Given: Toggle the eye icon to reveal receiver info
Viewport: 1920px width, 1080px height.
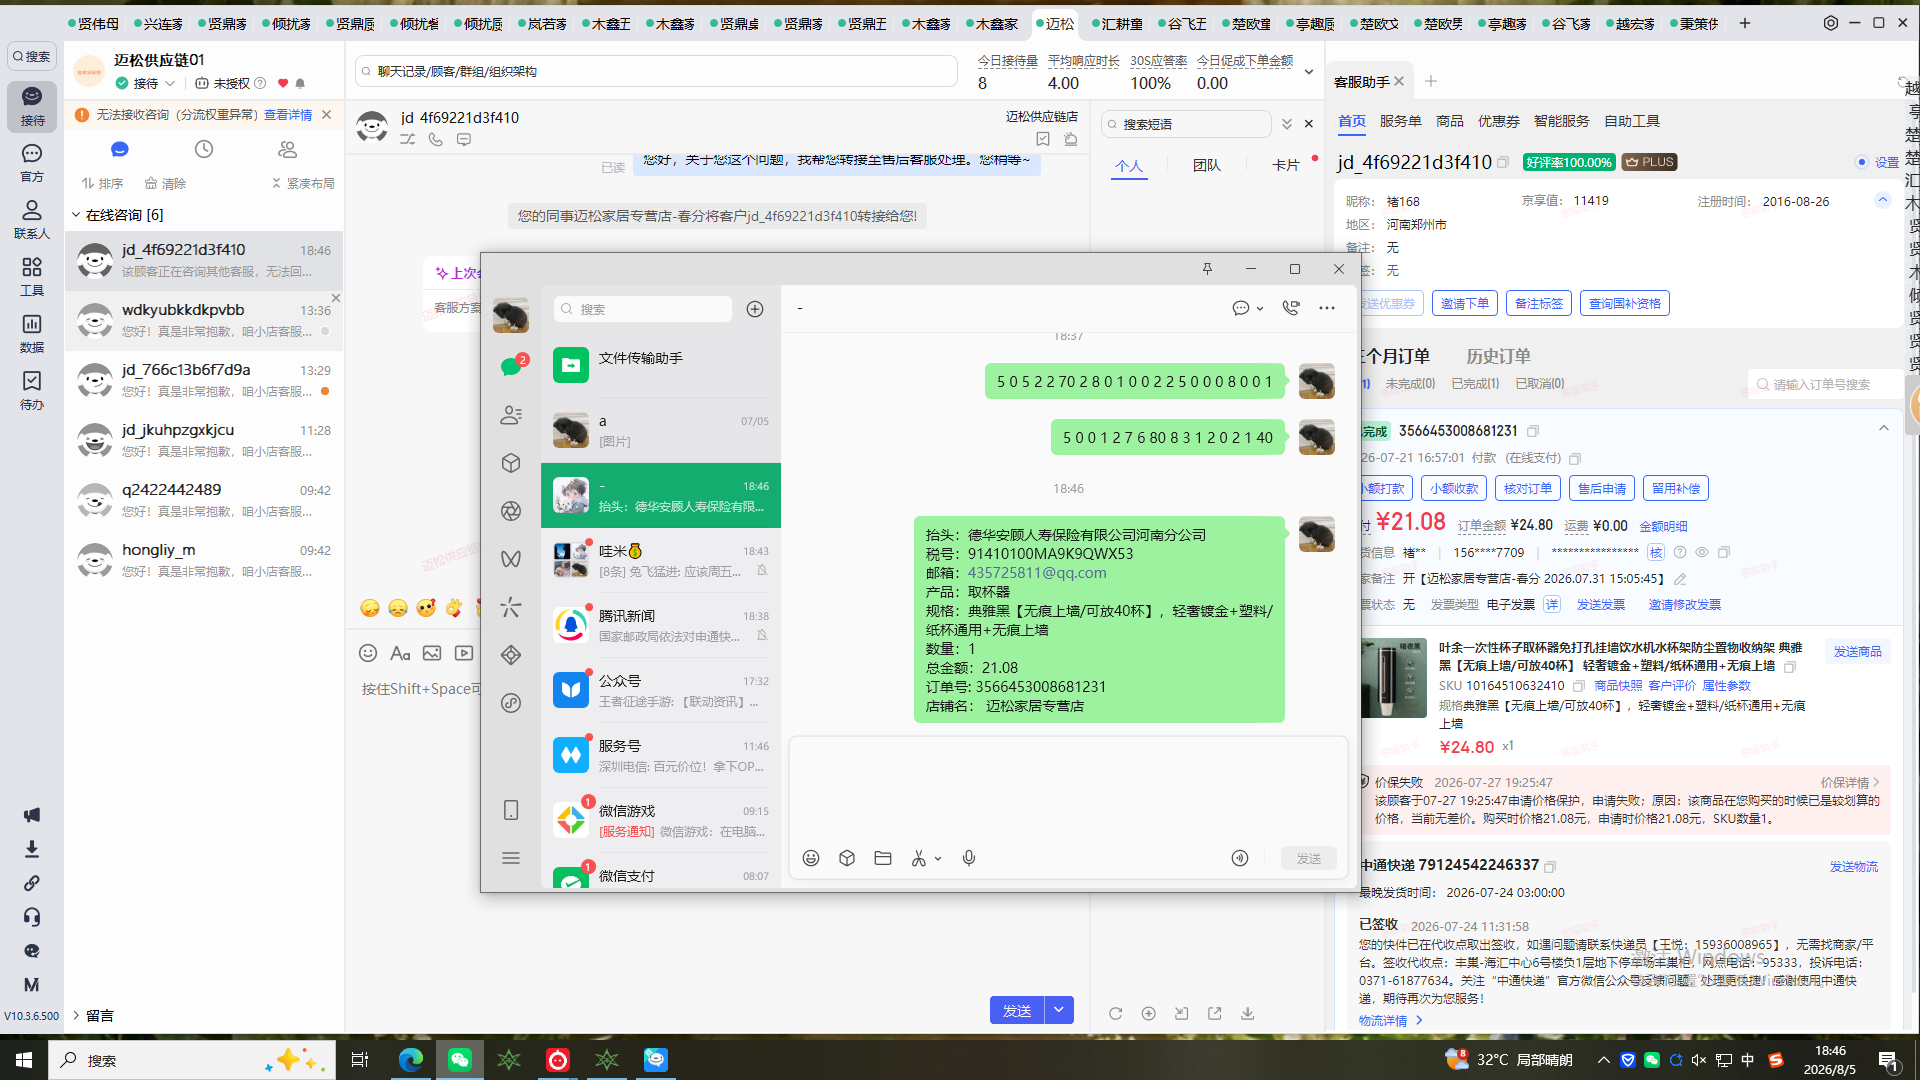Looking at the screenshot, I should coord(1701,552).
